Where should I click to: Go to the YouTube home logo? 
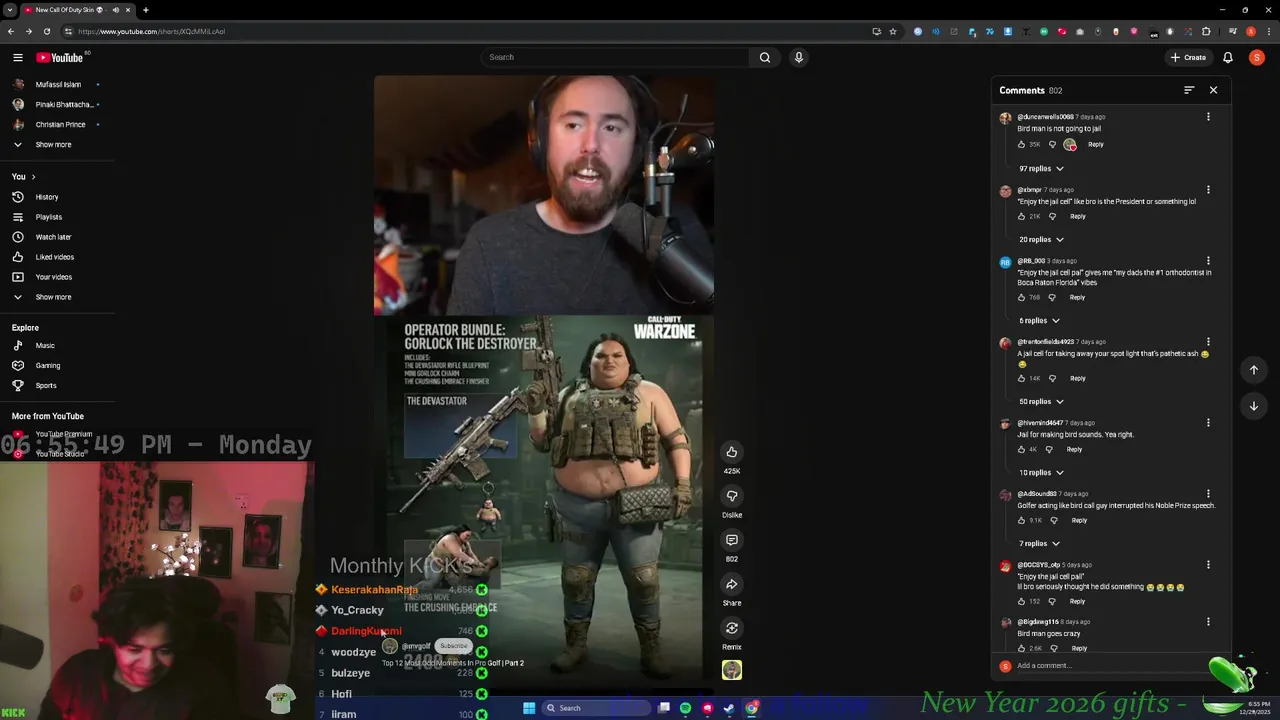[60, 57]
